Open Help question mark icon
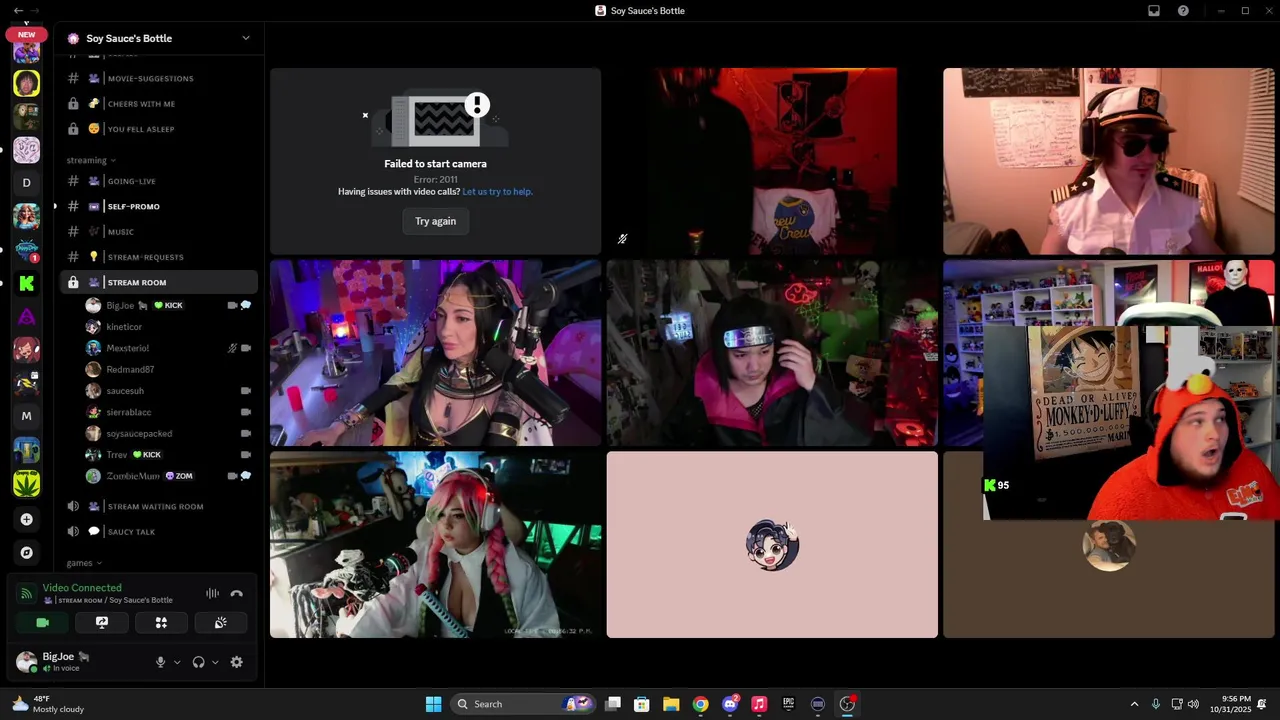Screen dimensions: 1280x720 tap(1183, 10)
